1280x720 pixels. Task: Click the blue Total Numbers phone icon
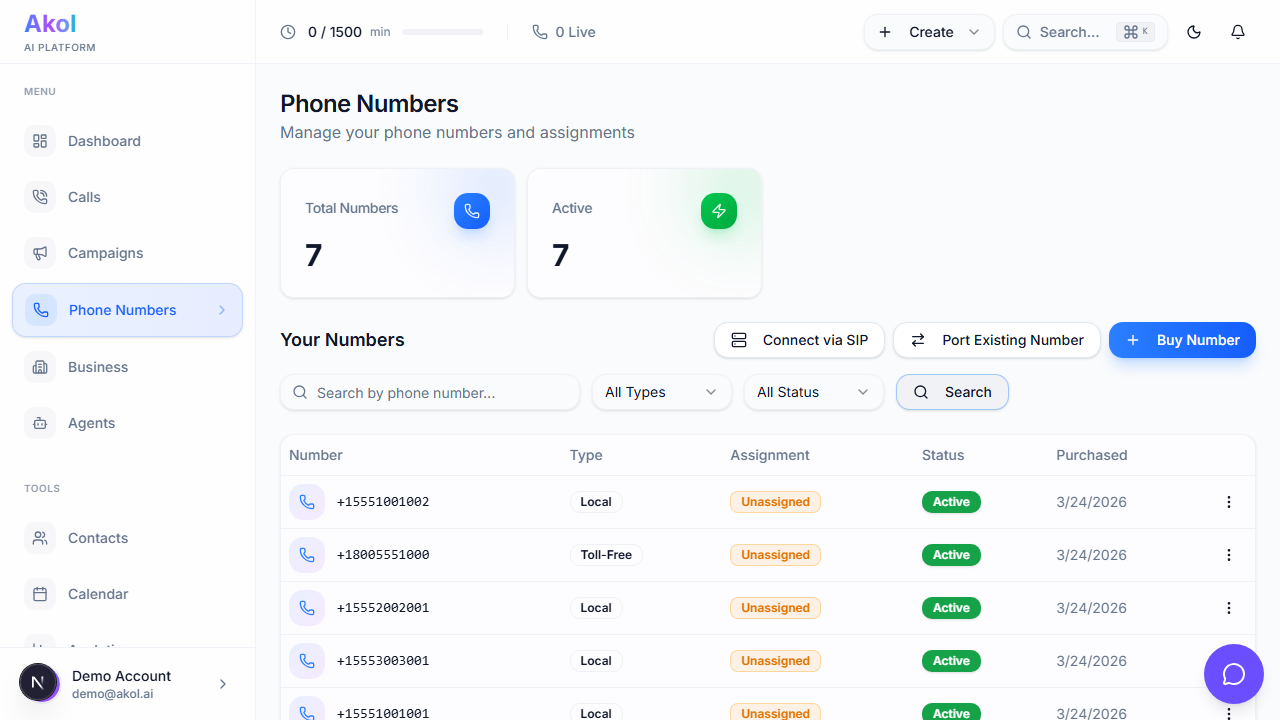point(472,211)
